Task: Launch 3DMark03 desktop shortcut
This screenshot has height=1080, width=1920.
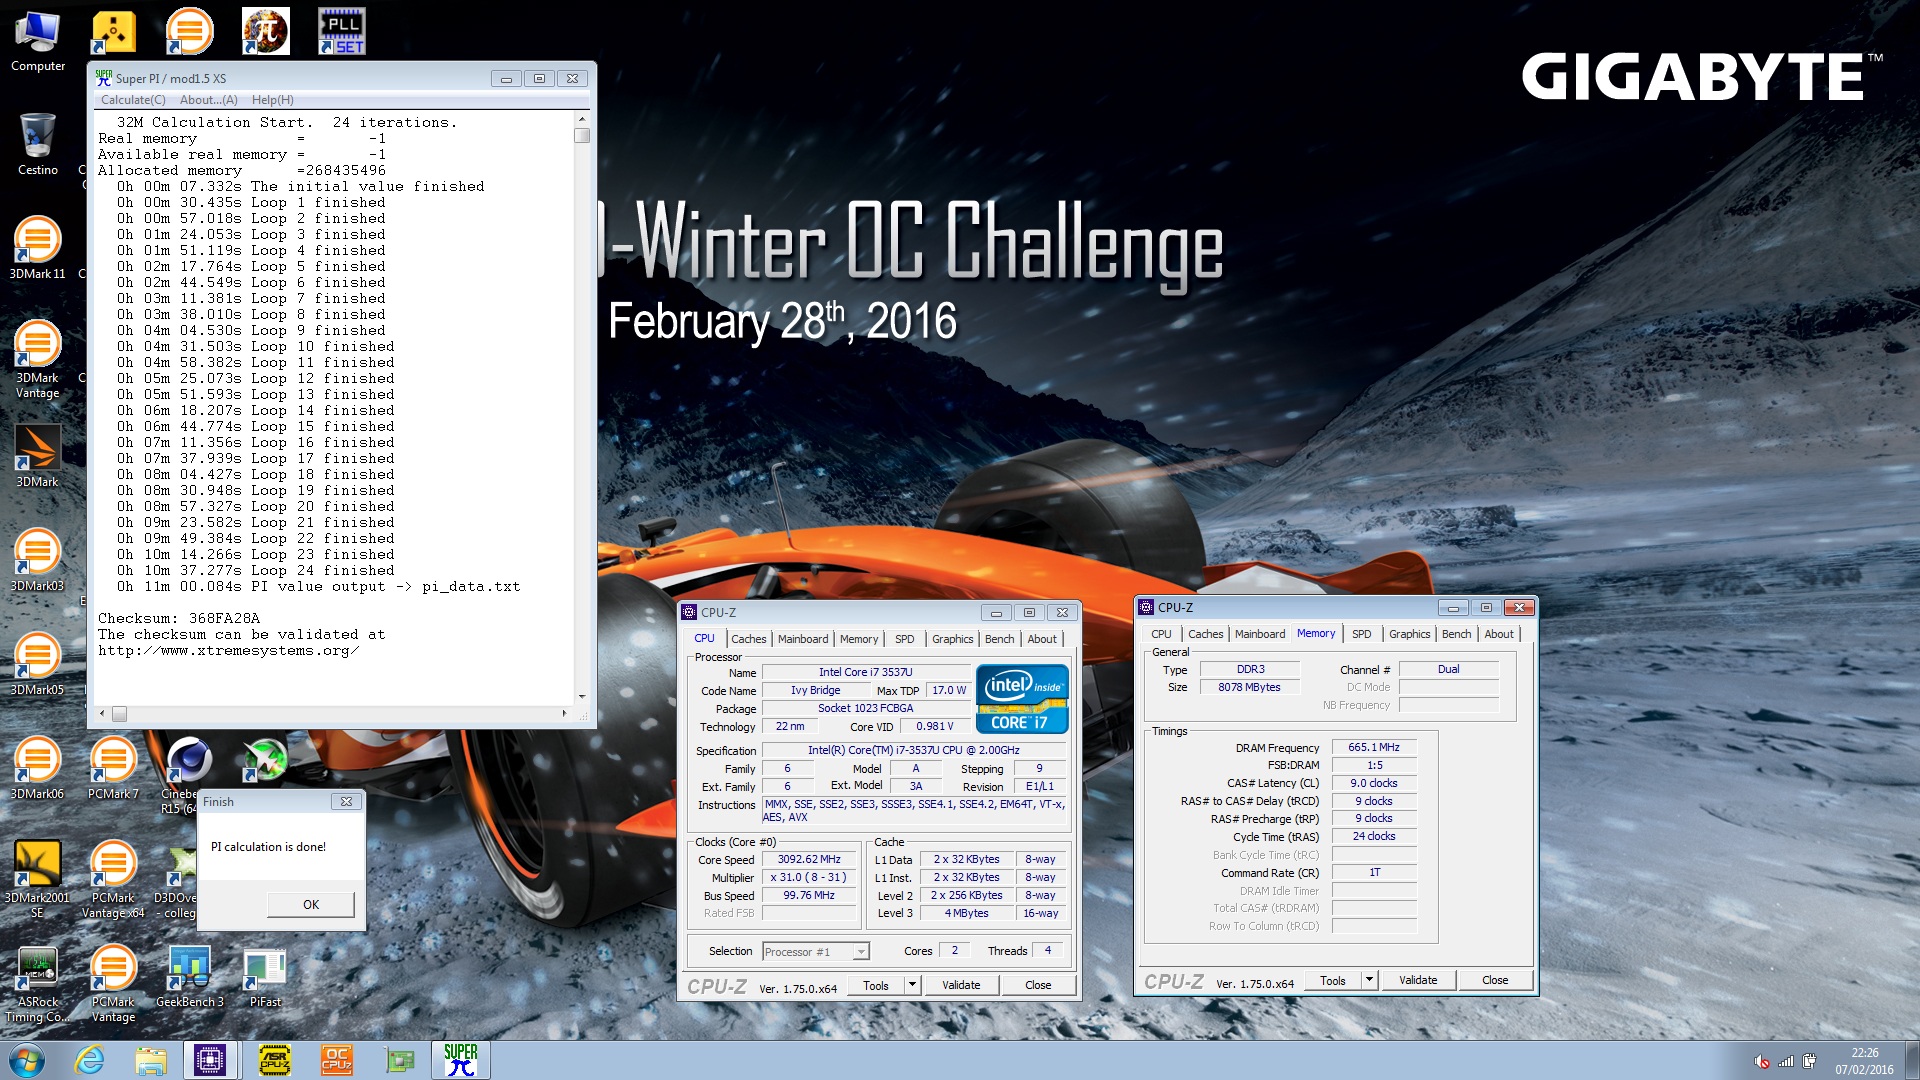Action: 38,559
